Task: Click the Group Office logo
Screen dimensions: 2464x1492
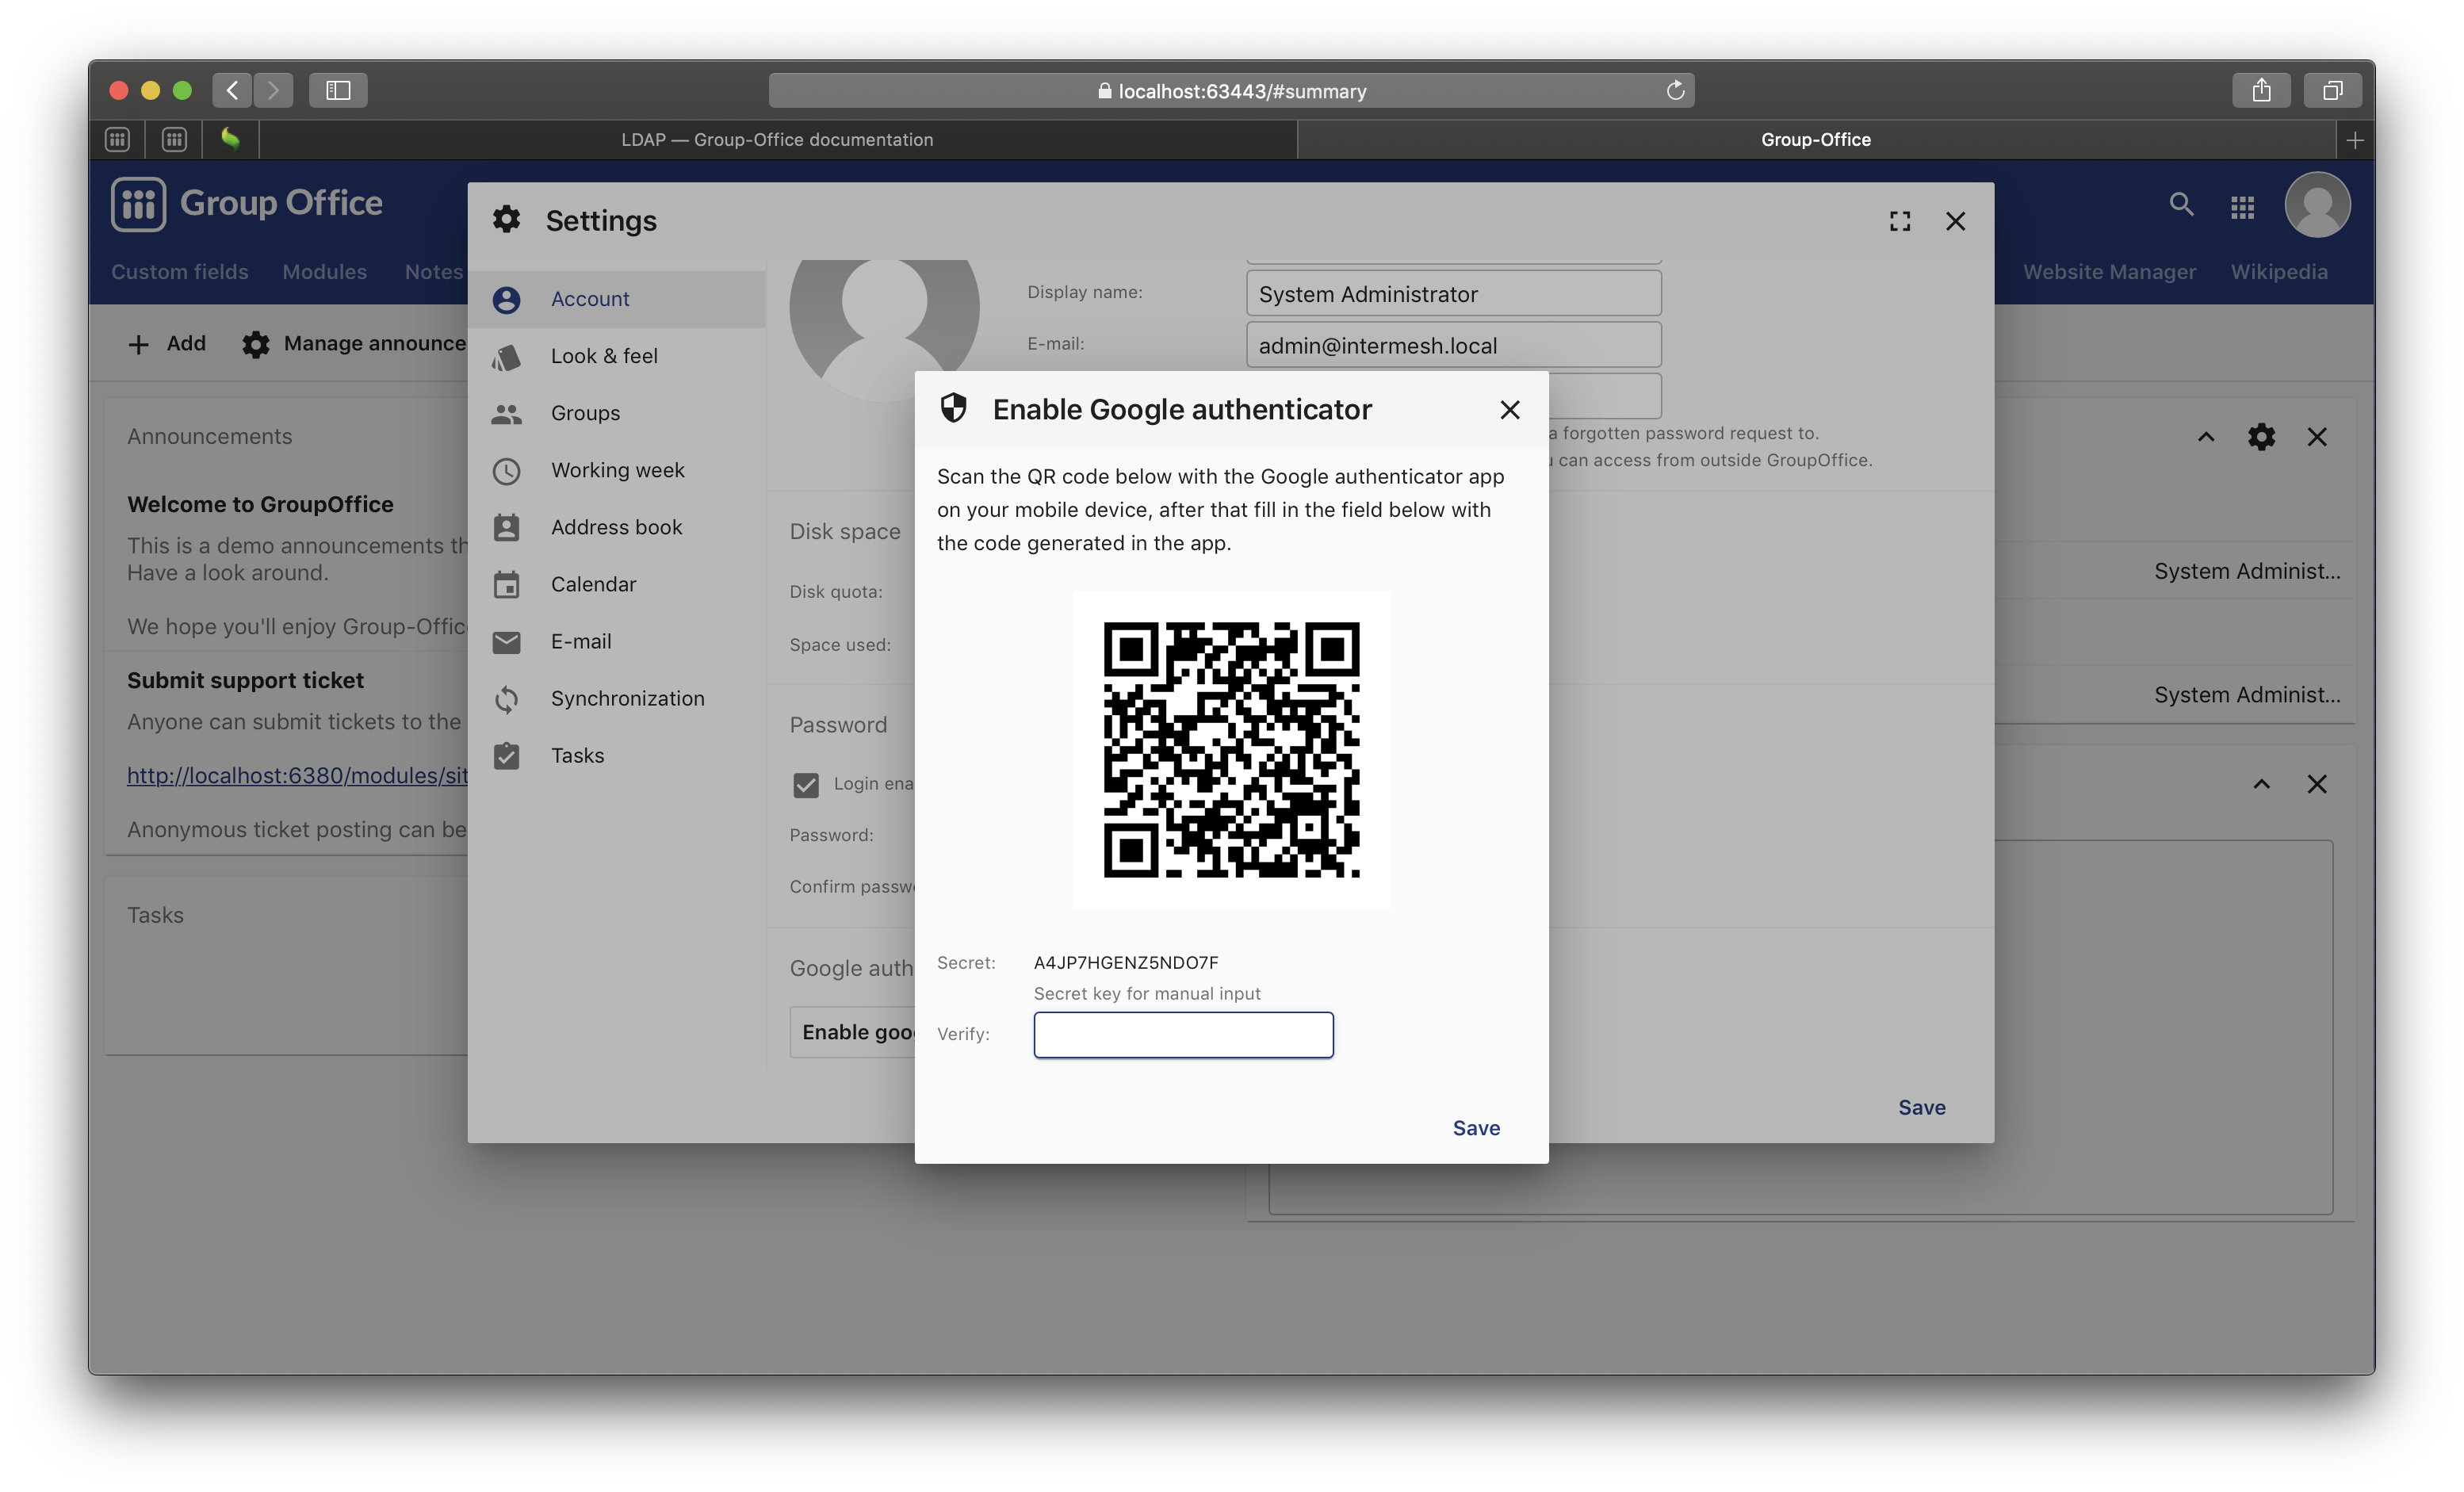Action: pyautogui.click(x=246, y=203)
